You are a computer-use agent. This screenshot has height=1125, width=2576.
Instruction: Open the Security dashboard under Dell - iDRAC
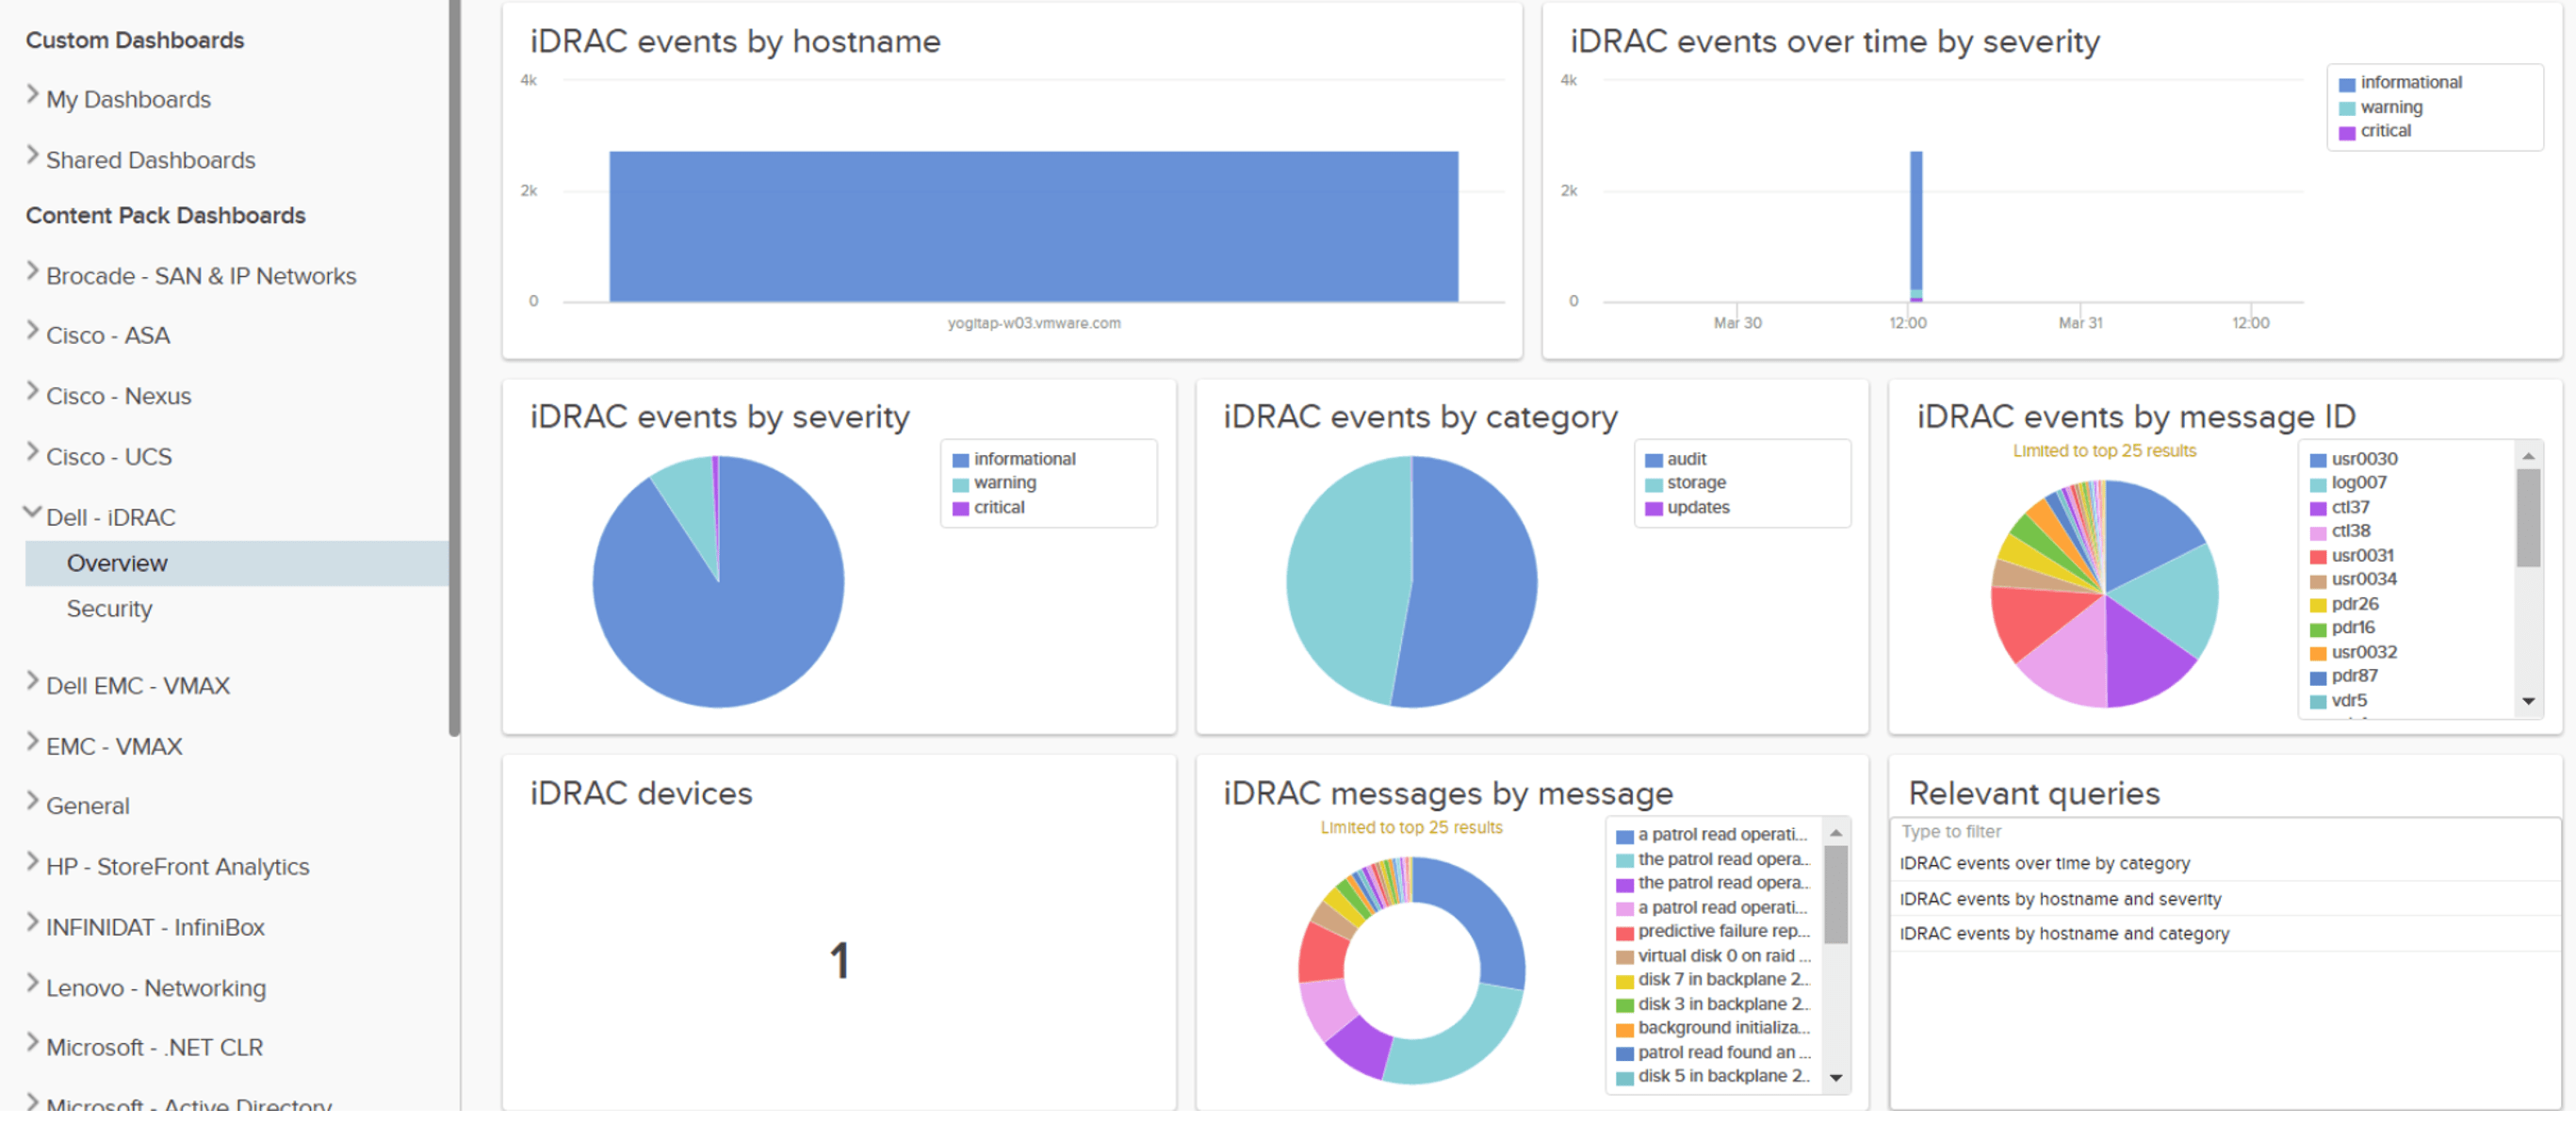tap(109, 609)
